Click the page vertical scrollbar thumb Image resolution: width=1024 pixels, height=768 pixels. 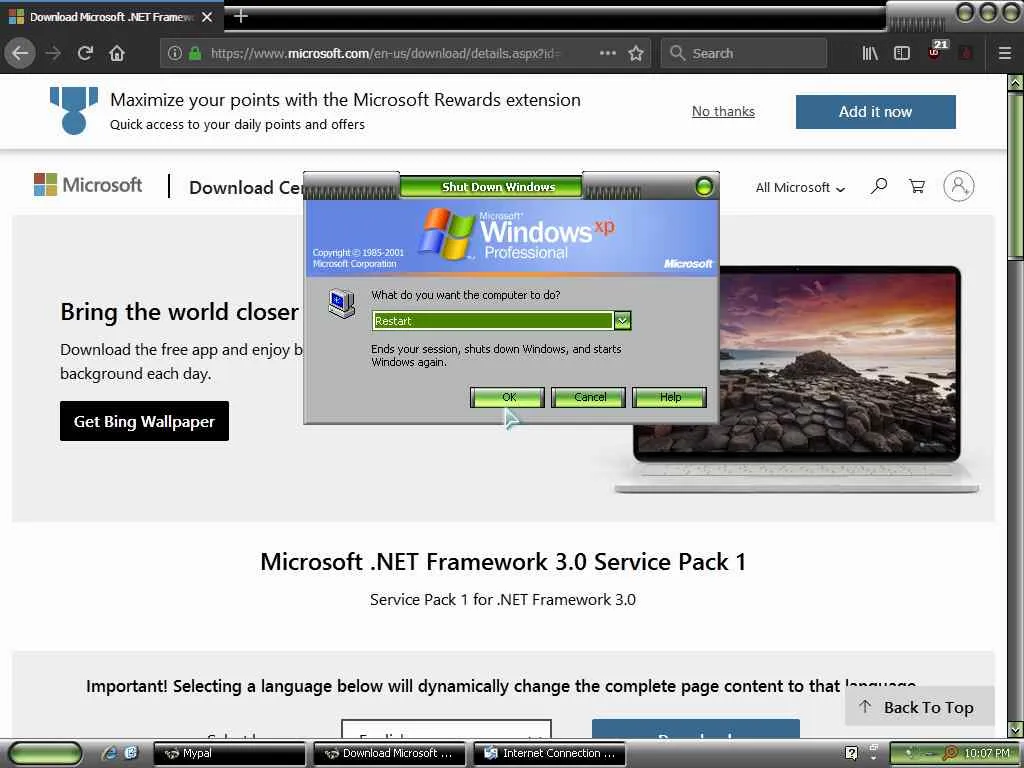pos(1016,176)
